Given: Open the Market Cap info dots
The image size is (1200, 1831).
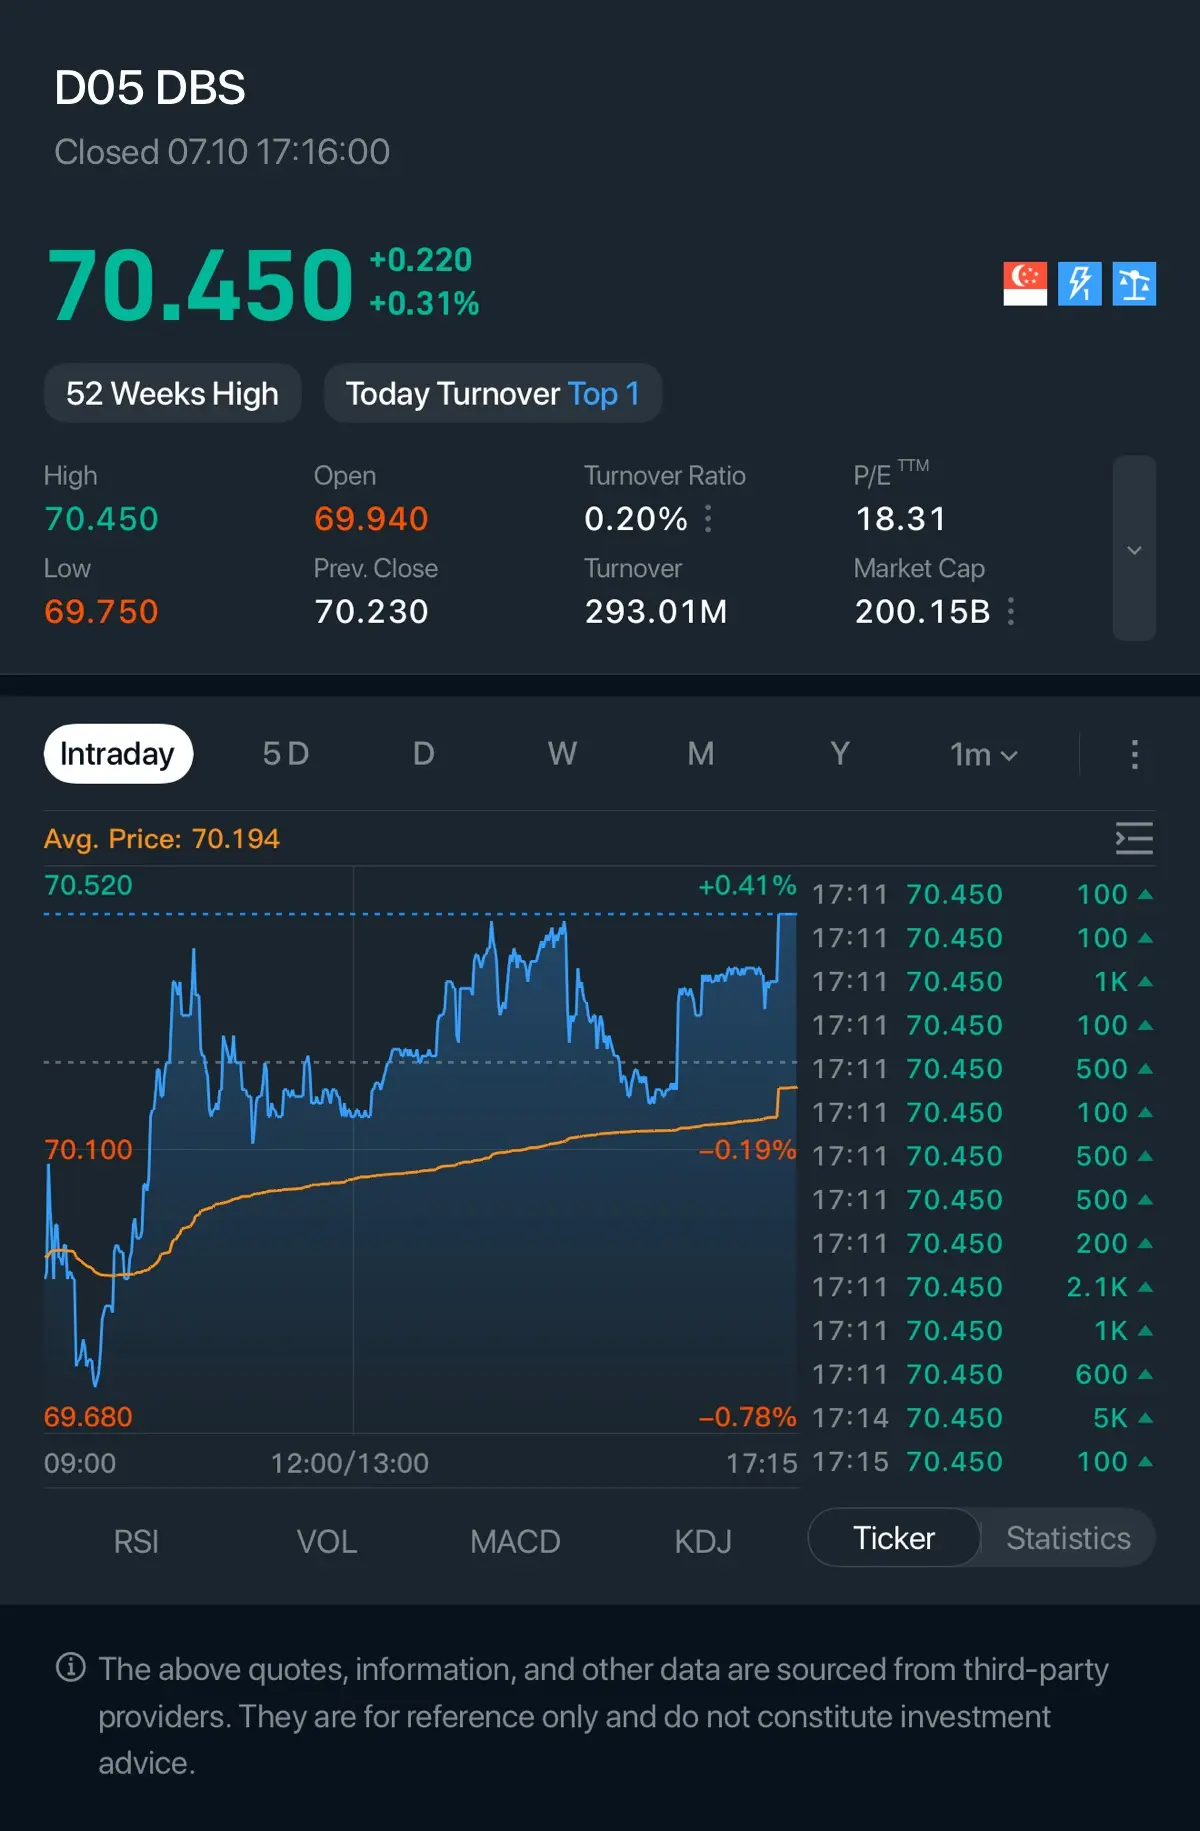Looking at the screenshot, I should click(x=1011, y=611).
